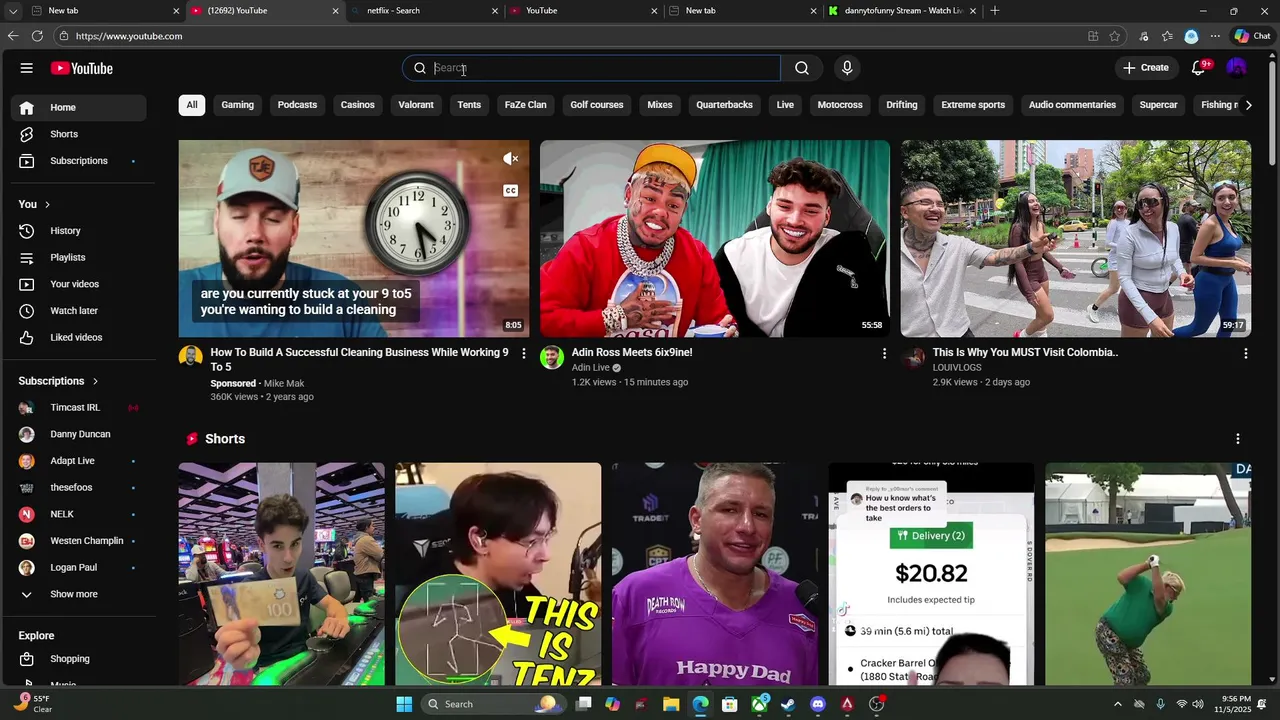
Task: Select the All filter chip
Action: (192, 105)
